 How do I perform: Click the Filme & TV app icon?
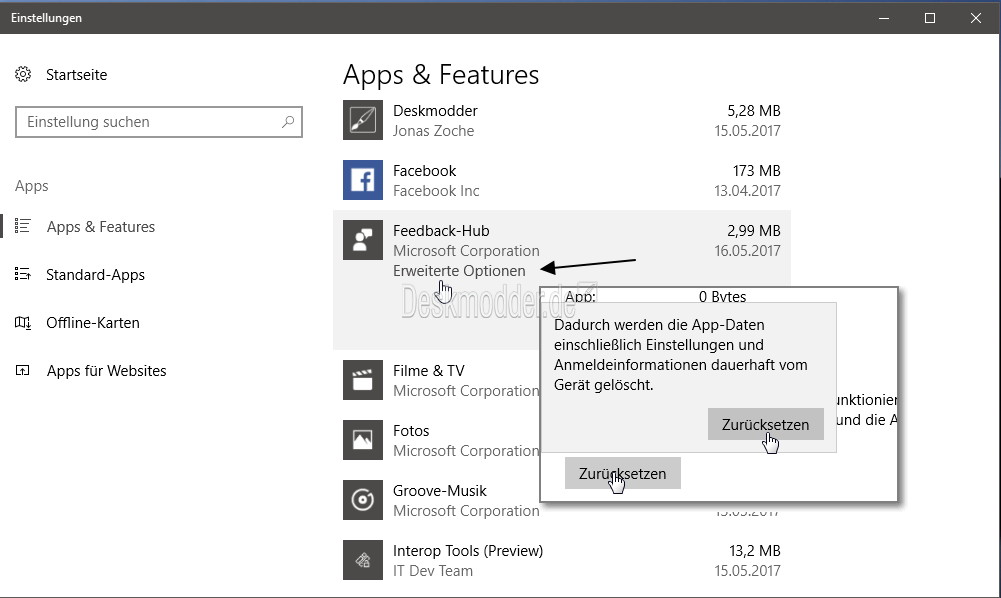click(x=363, y=380)
